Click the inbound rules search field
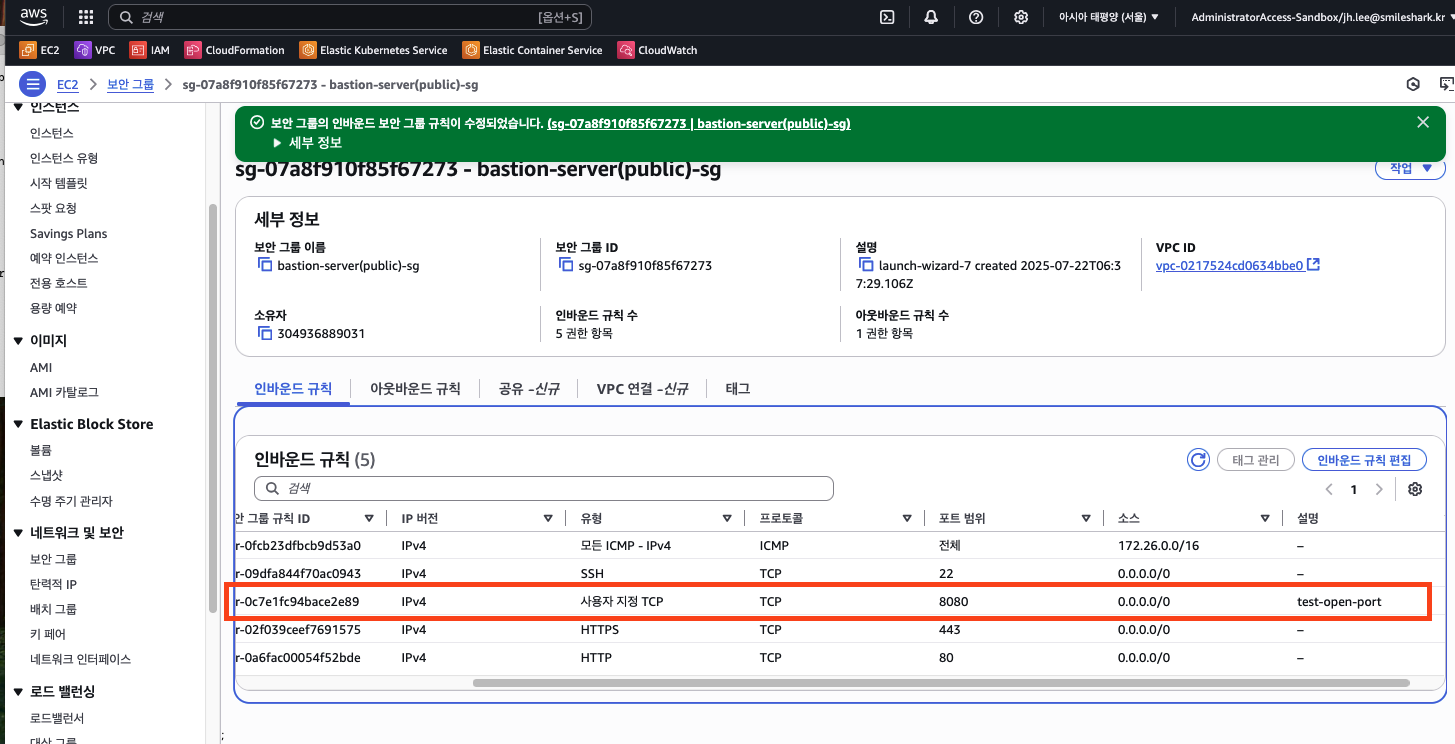The height and width of the screenshot is (744, 1455). click(544, 488)
